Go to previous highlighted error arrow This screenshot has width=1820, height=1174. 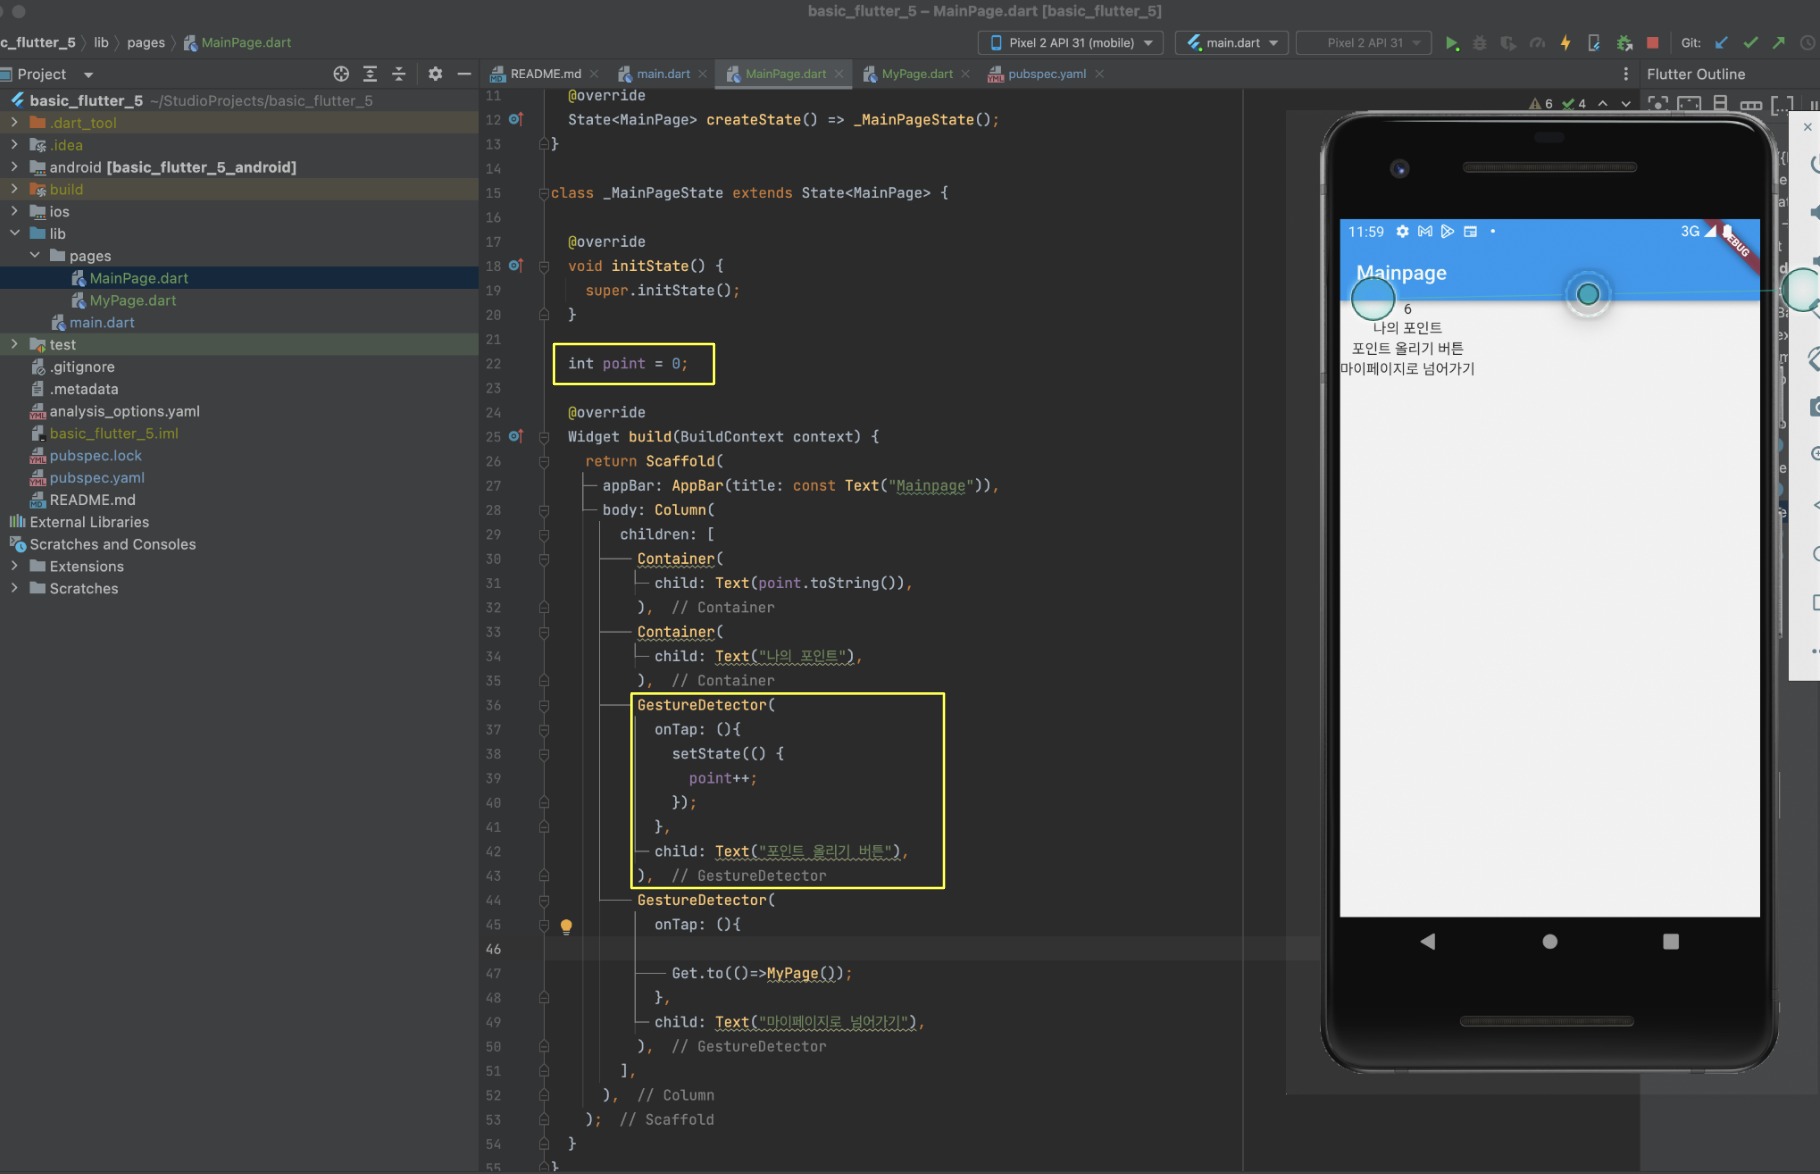(1603, 104)
